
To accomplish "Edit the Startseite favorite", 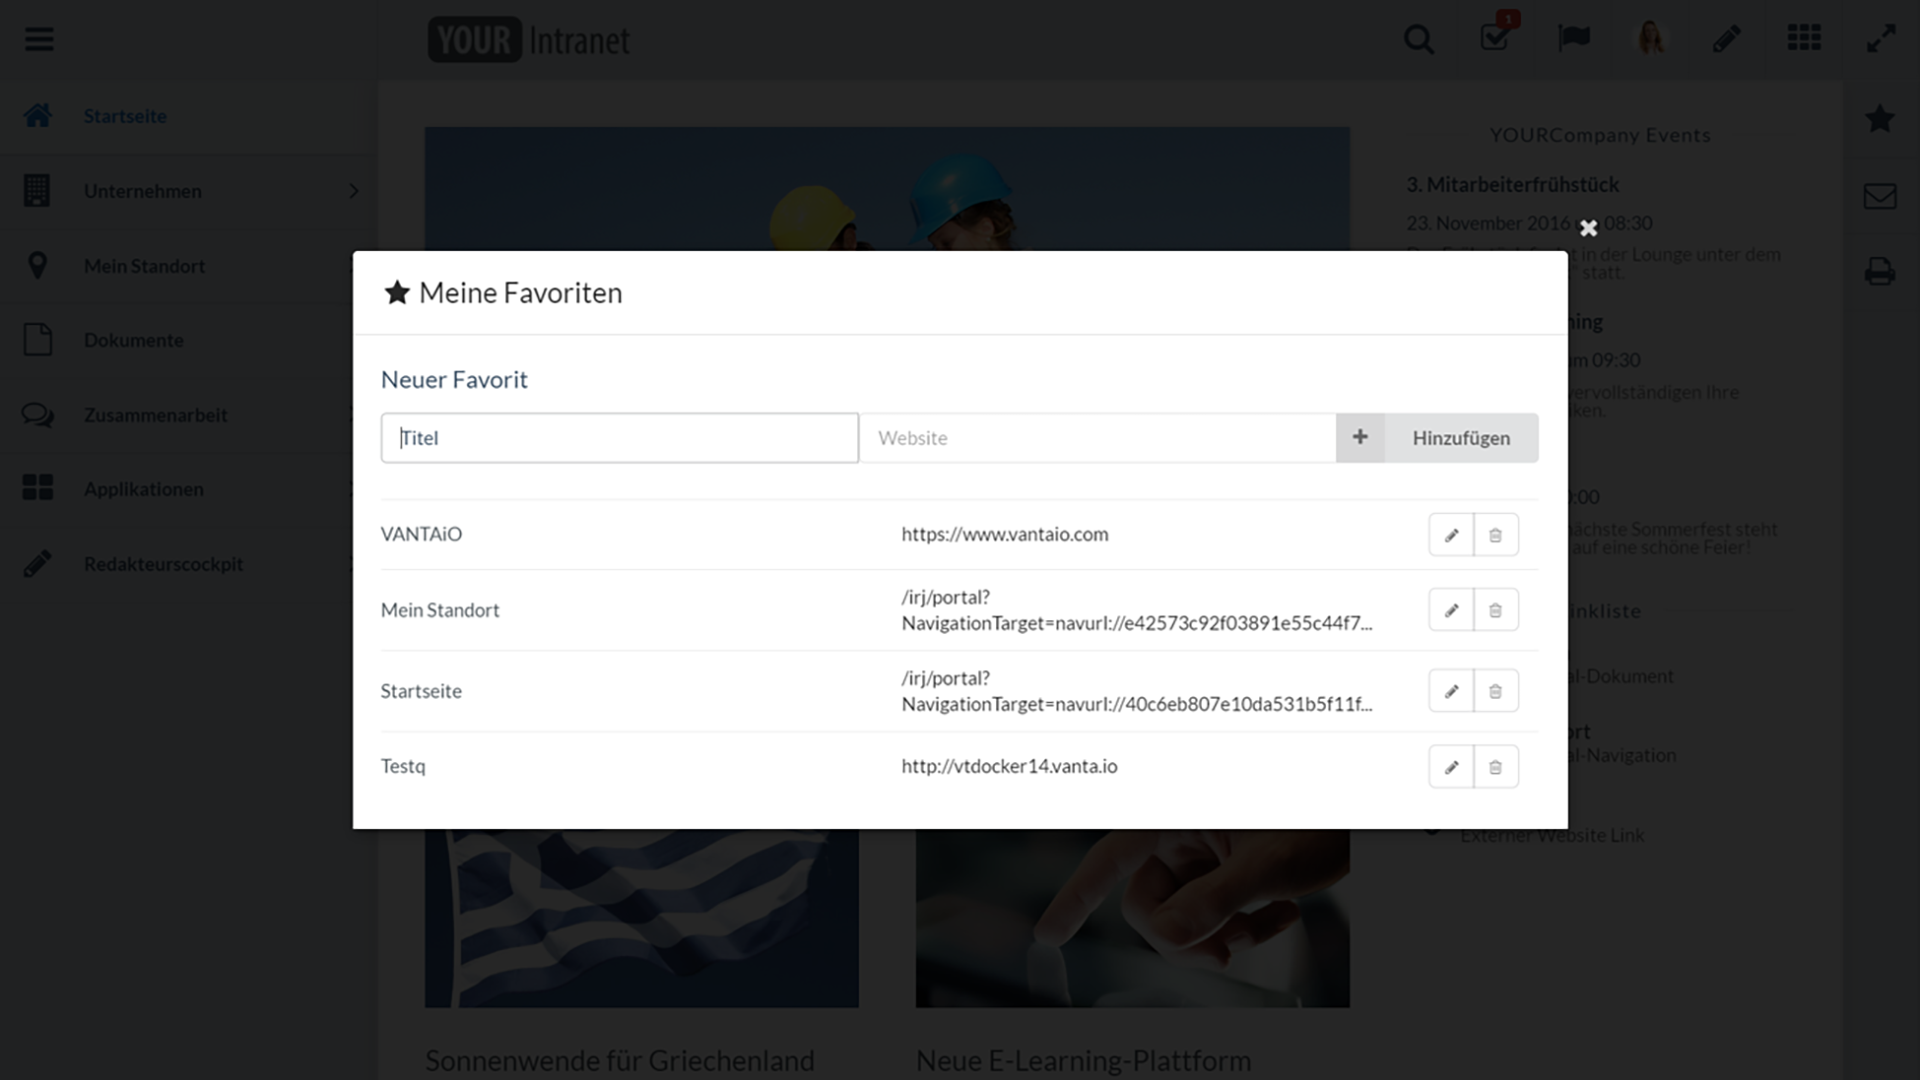I will coord(1451,691).
